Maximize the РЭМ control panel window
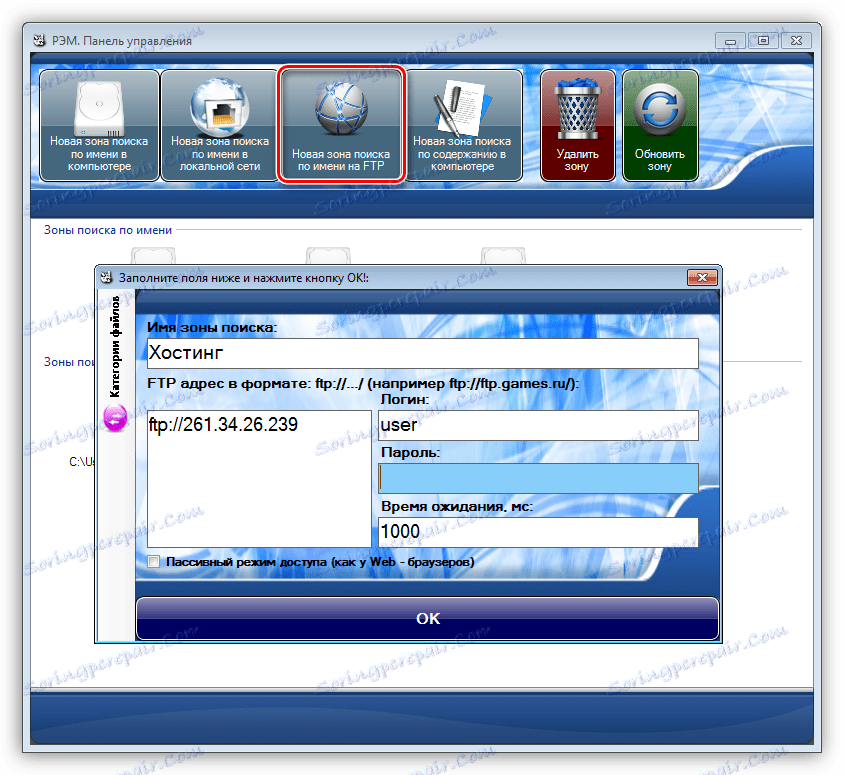Screen dimensions: 844x775 point(763,40)
